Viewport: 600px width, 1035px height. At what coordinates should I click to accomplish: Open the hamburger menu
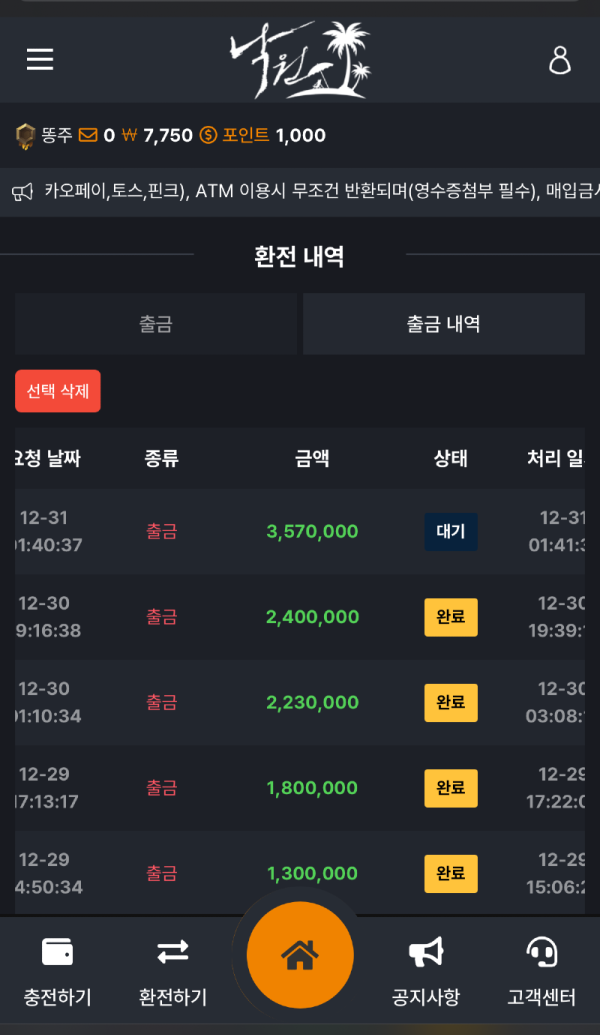[x=40, y=60]
